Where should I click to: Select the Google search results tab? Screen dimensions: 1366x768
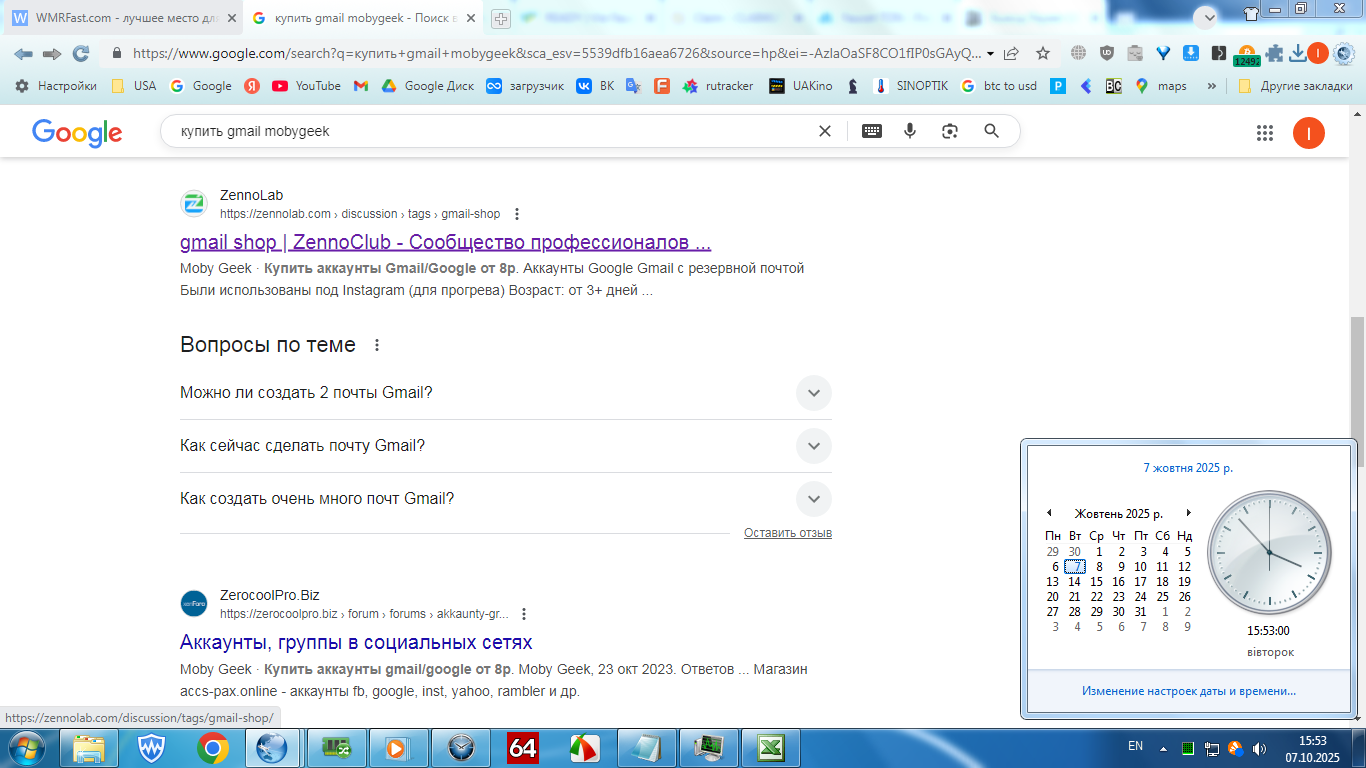(364, 18)
